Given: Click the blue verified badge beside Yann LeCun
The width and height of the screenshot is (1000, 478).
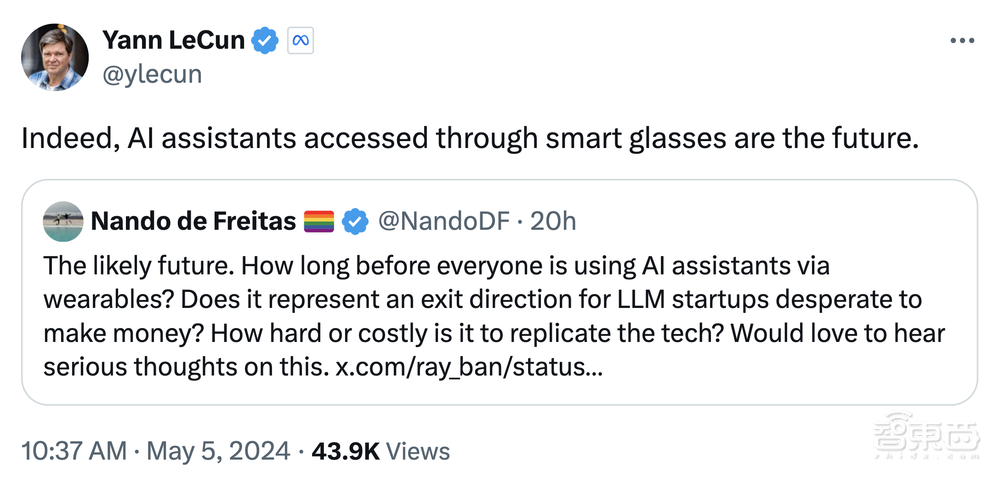Looking at the screenshot, I should [263, 41].
